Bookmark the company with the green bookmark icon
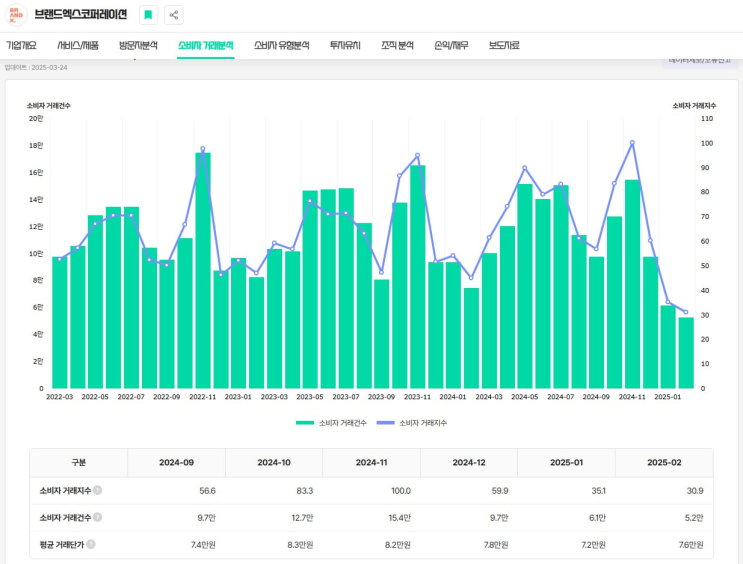The height and width of the screenshot is (564, 743). [x=148, y=15]
